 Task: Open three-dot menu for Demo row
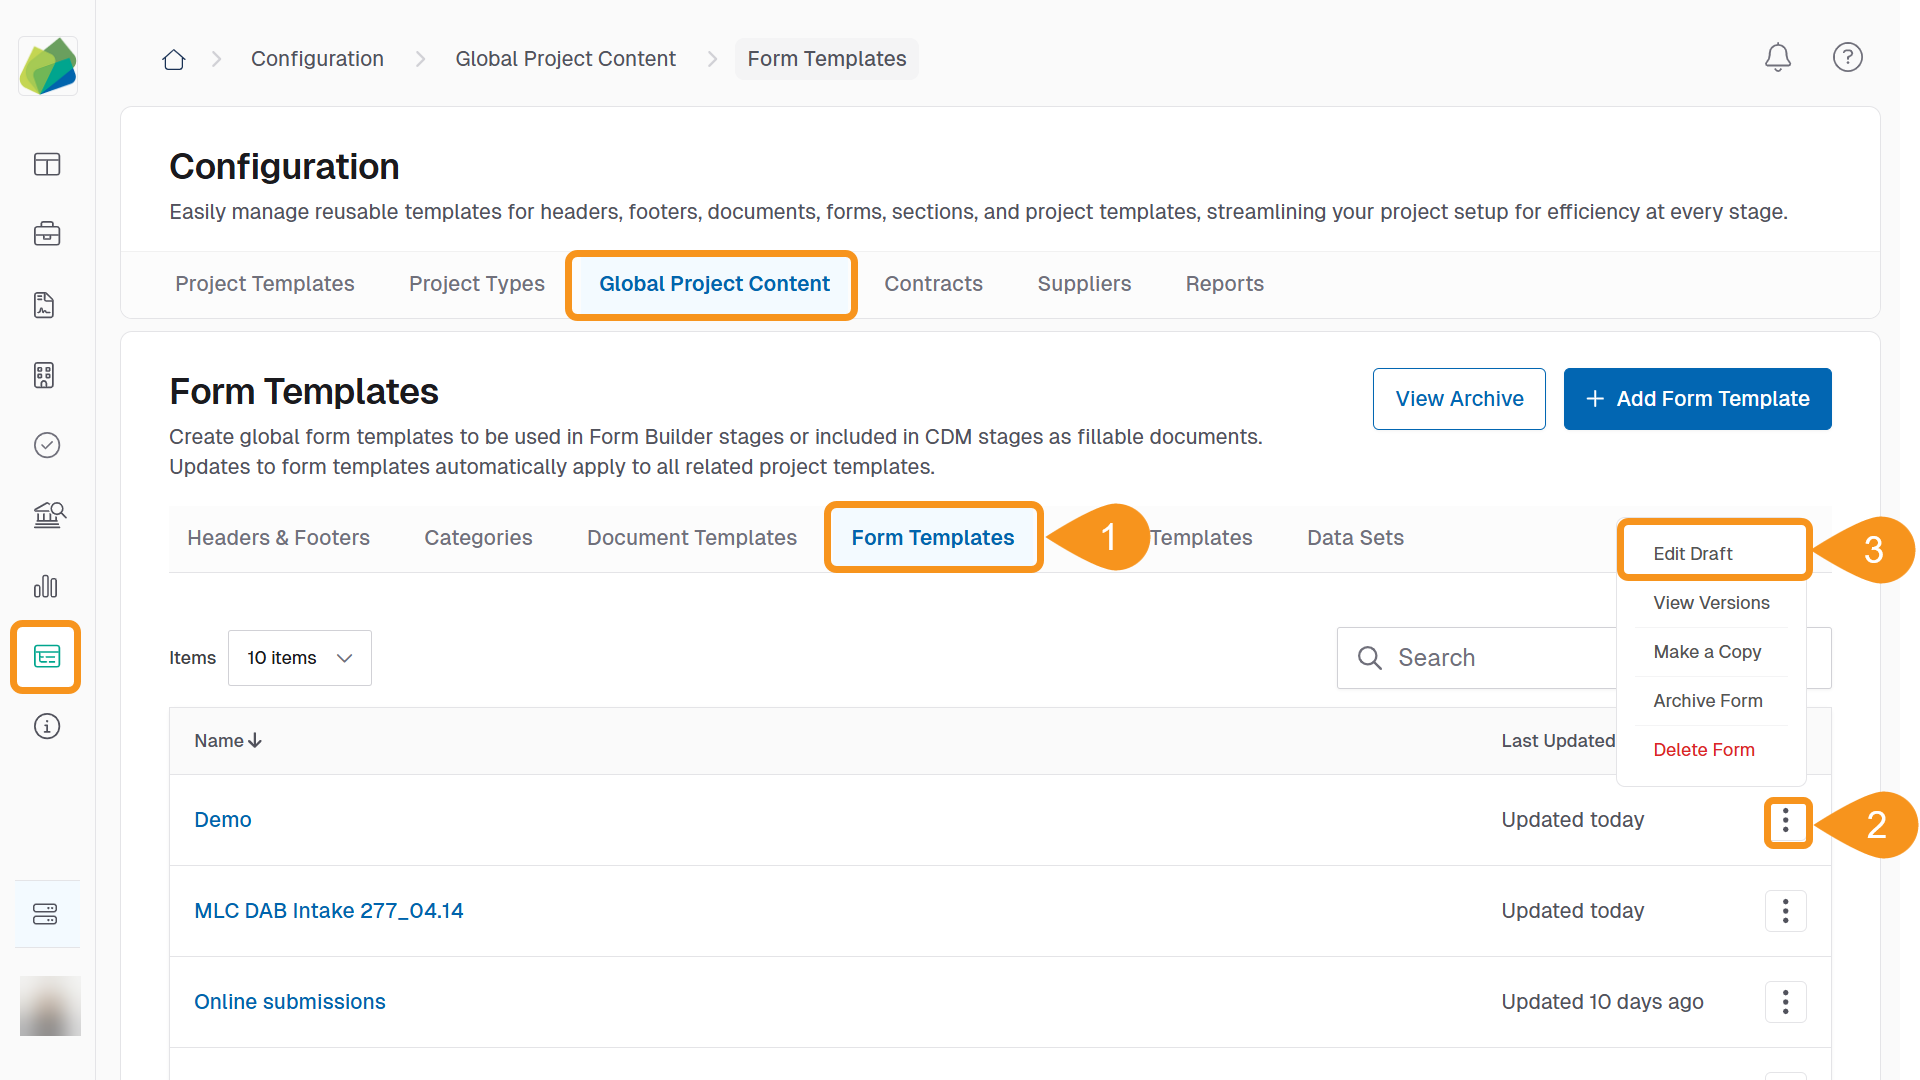pos(1785,822)
